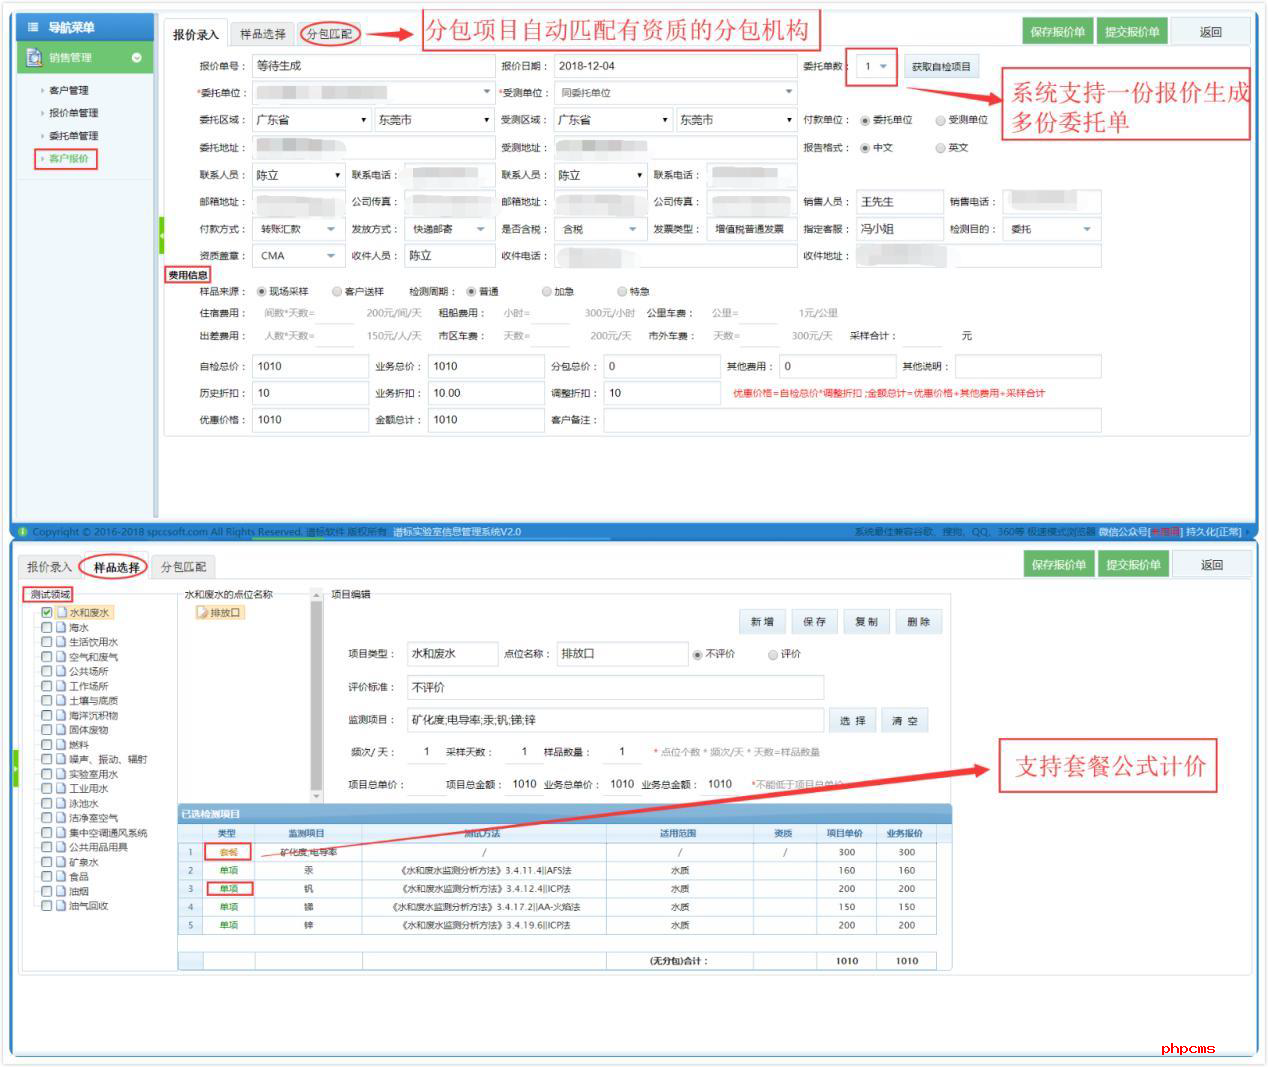The image size is (1268, 1067).
Task: Uncheck the 水和废水 checkbox
Action: click(47, 613)
